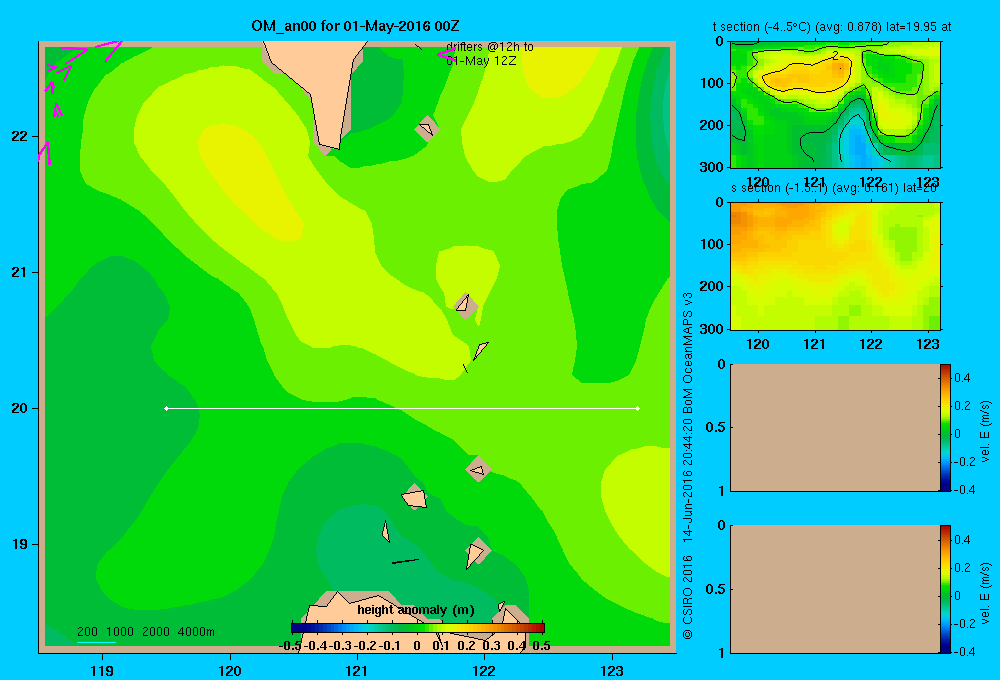The height and width of the screenshot is (680, 1000).
Task: Click longitude label 119 on main map axis
Action: [x=103, y=670]
